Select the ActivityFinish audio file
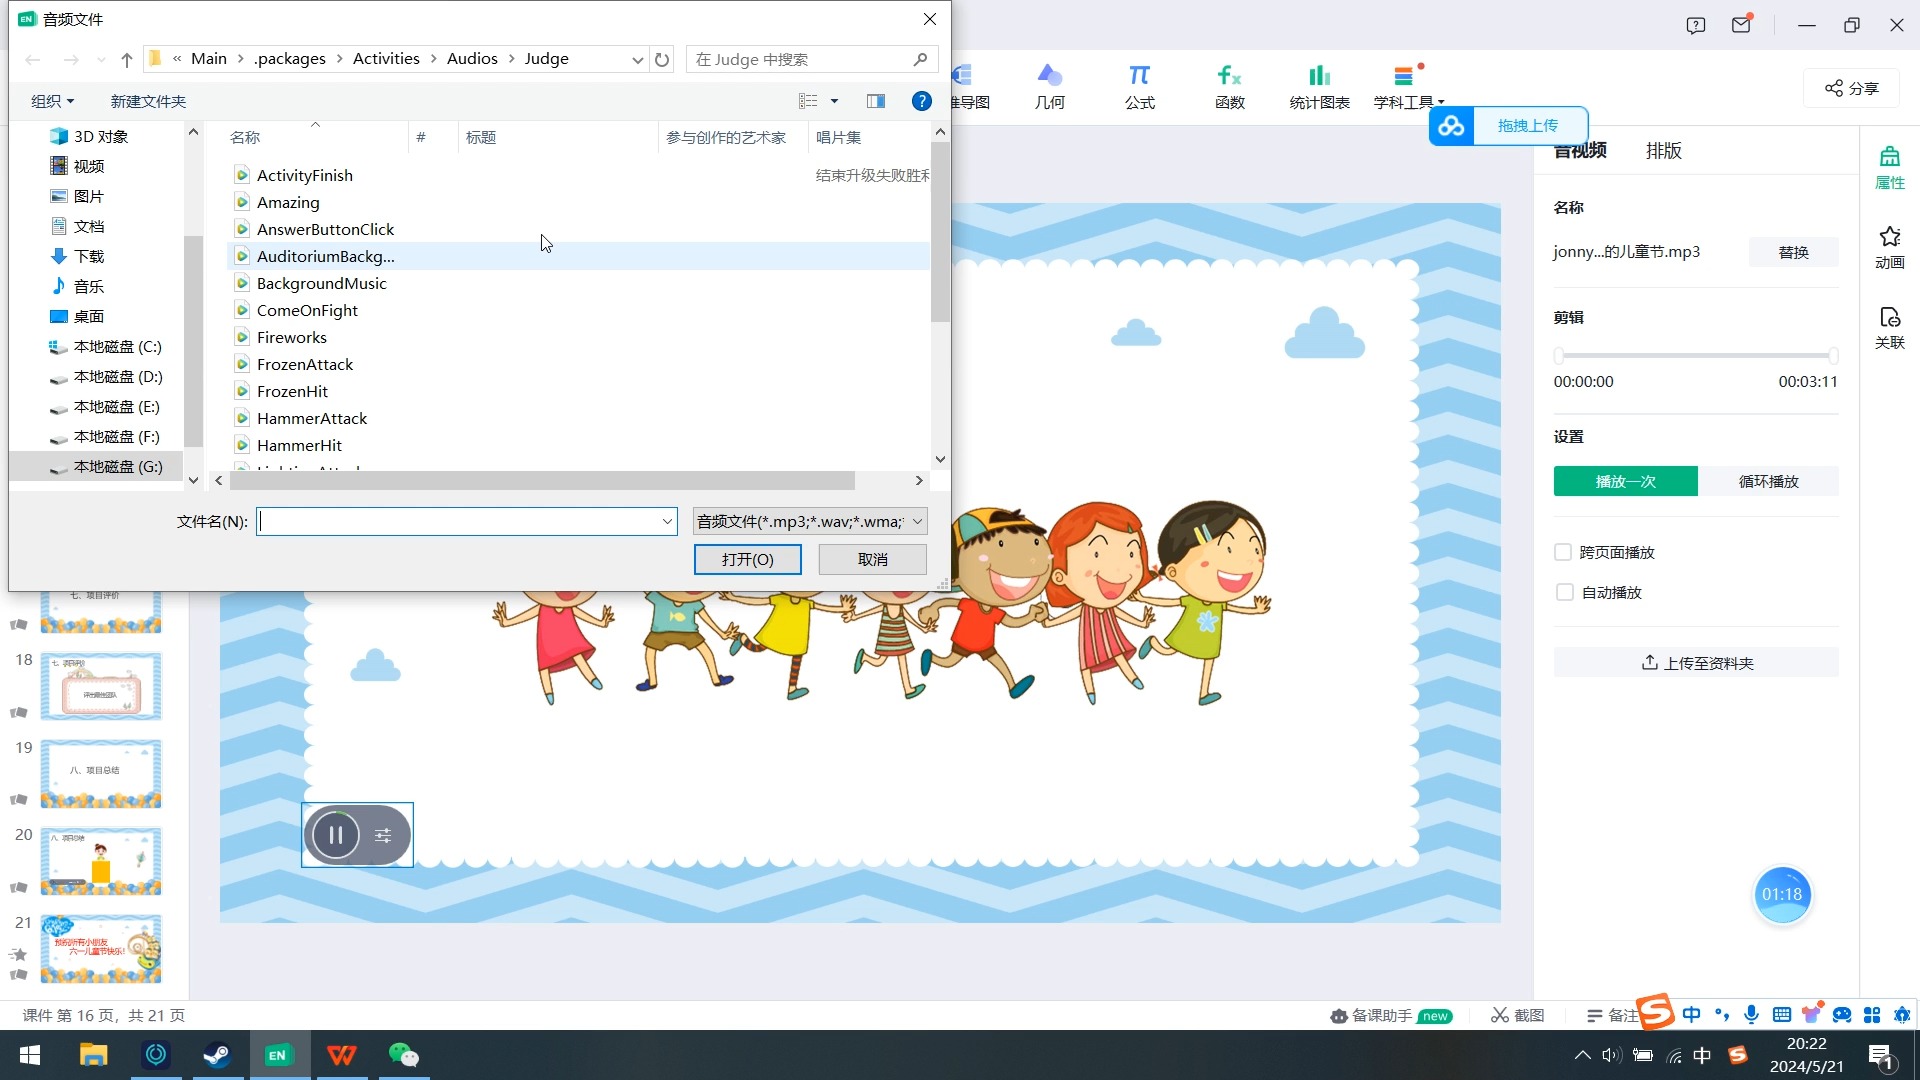Viewport: 1920px width, 1080px height. [305, 175]
